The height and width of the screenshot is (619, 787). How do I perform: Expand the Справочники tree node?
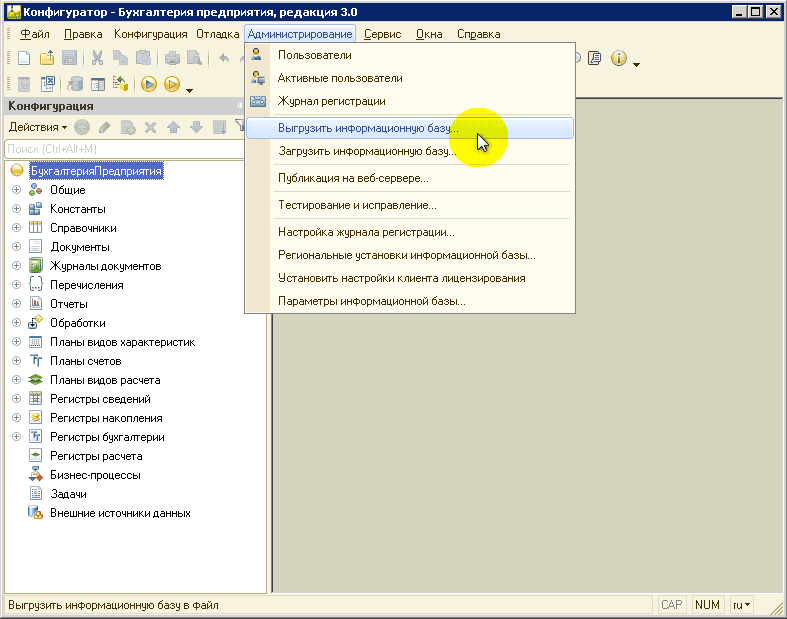tap(16, 228)
